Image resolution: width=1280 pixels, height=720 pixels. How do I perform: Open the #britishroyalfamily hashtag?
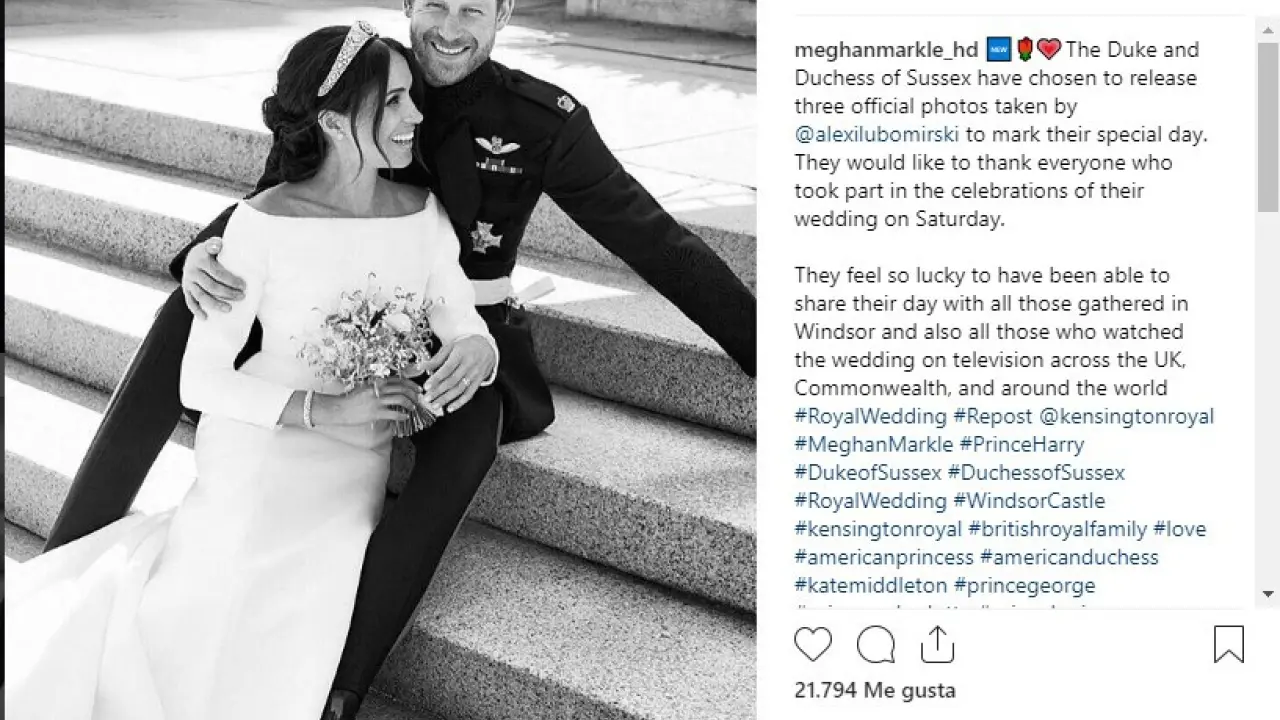tap(1057, 528)
